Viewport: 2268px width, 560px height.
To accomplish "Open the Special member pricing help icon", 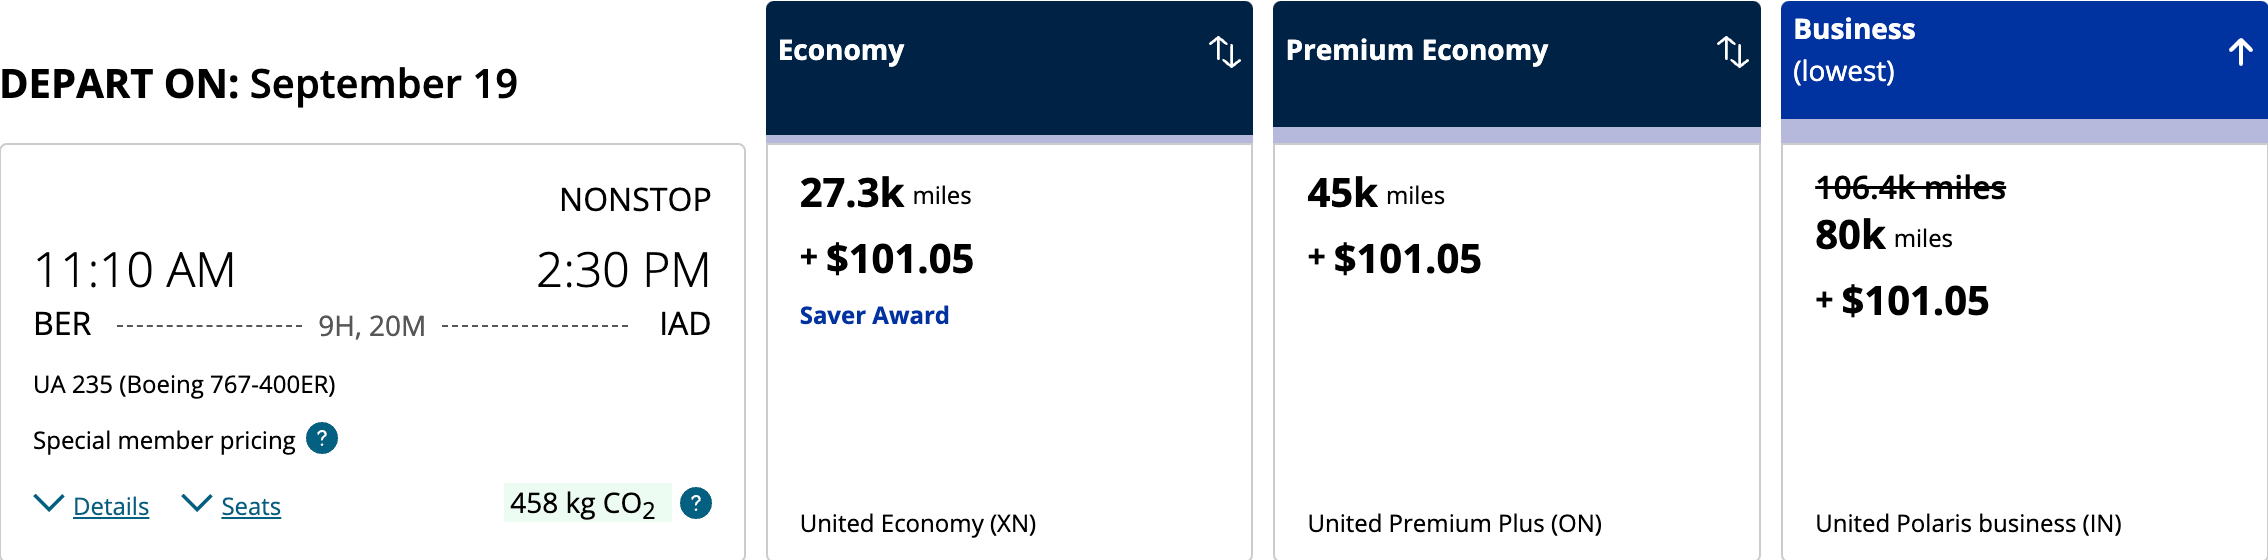I will click(322, 439).
